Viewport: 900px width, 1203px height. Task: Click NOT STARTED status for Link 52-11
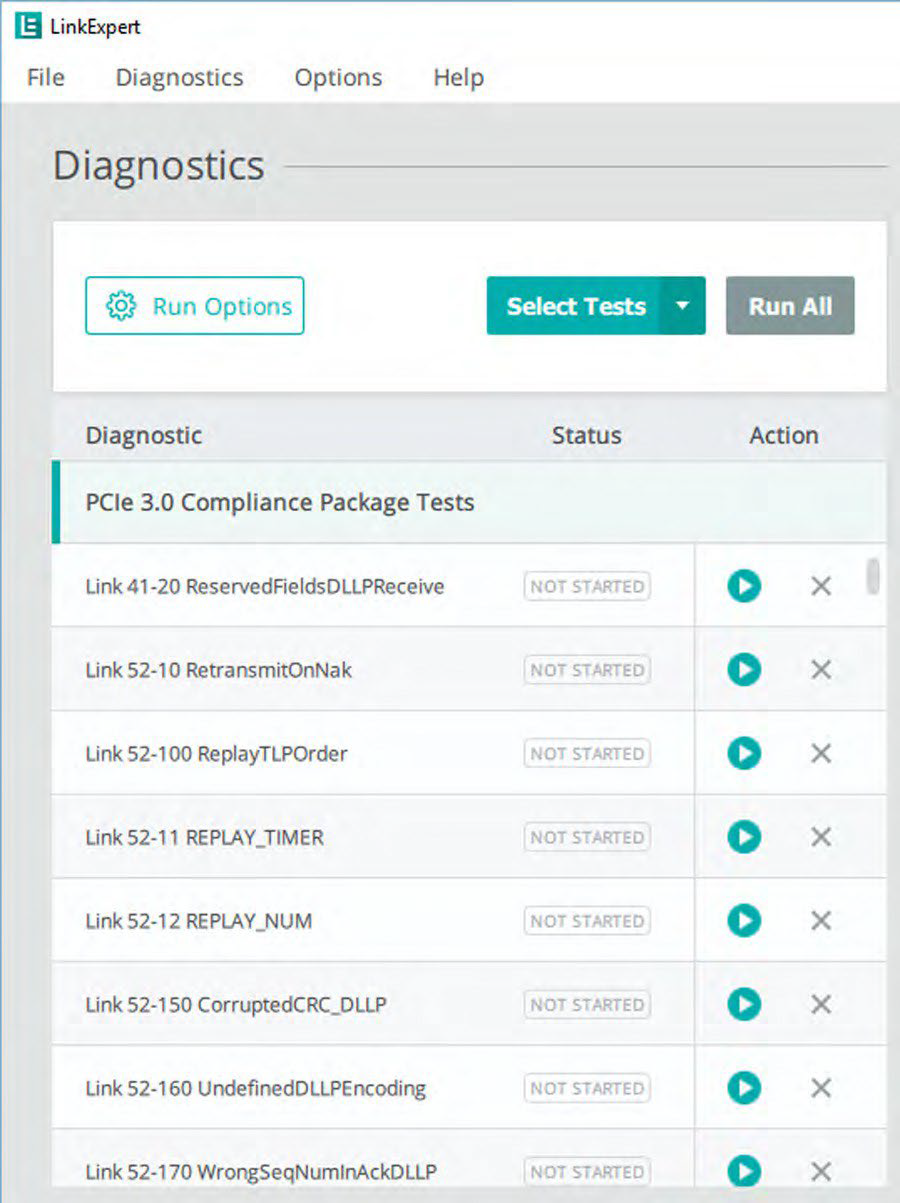587,837
